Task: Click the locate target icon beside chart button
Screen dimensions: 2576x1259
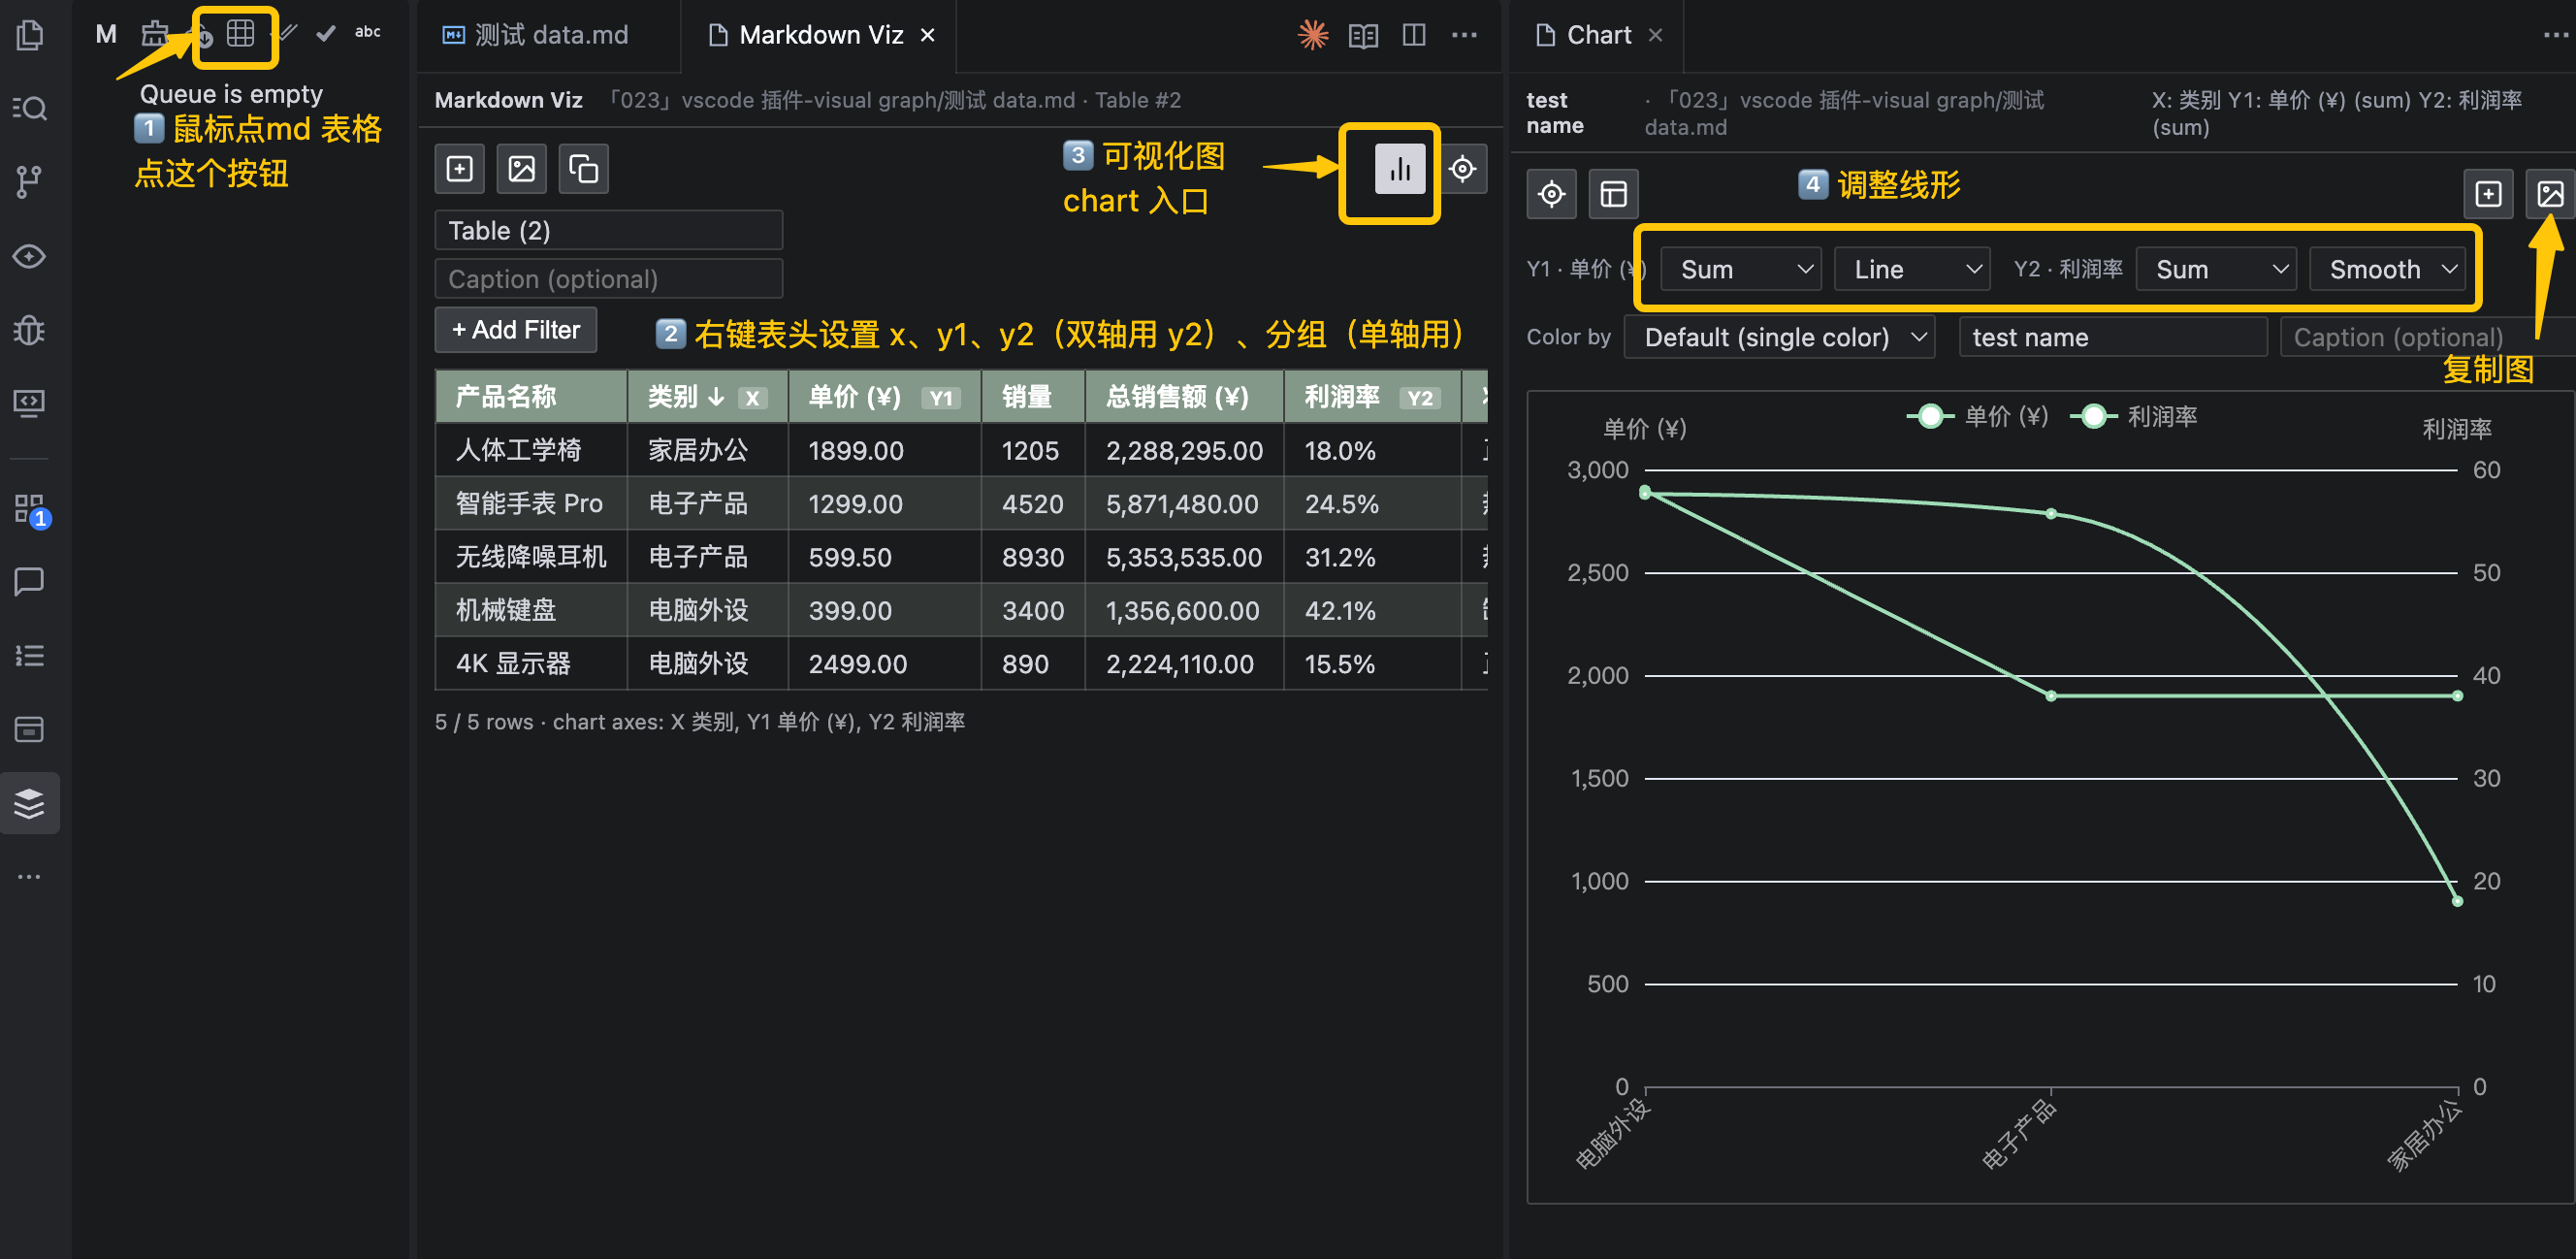Action: (1463, 169)
